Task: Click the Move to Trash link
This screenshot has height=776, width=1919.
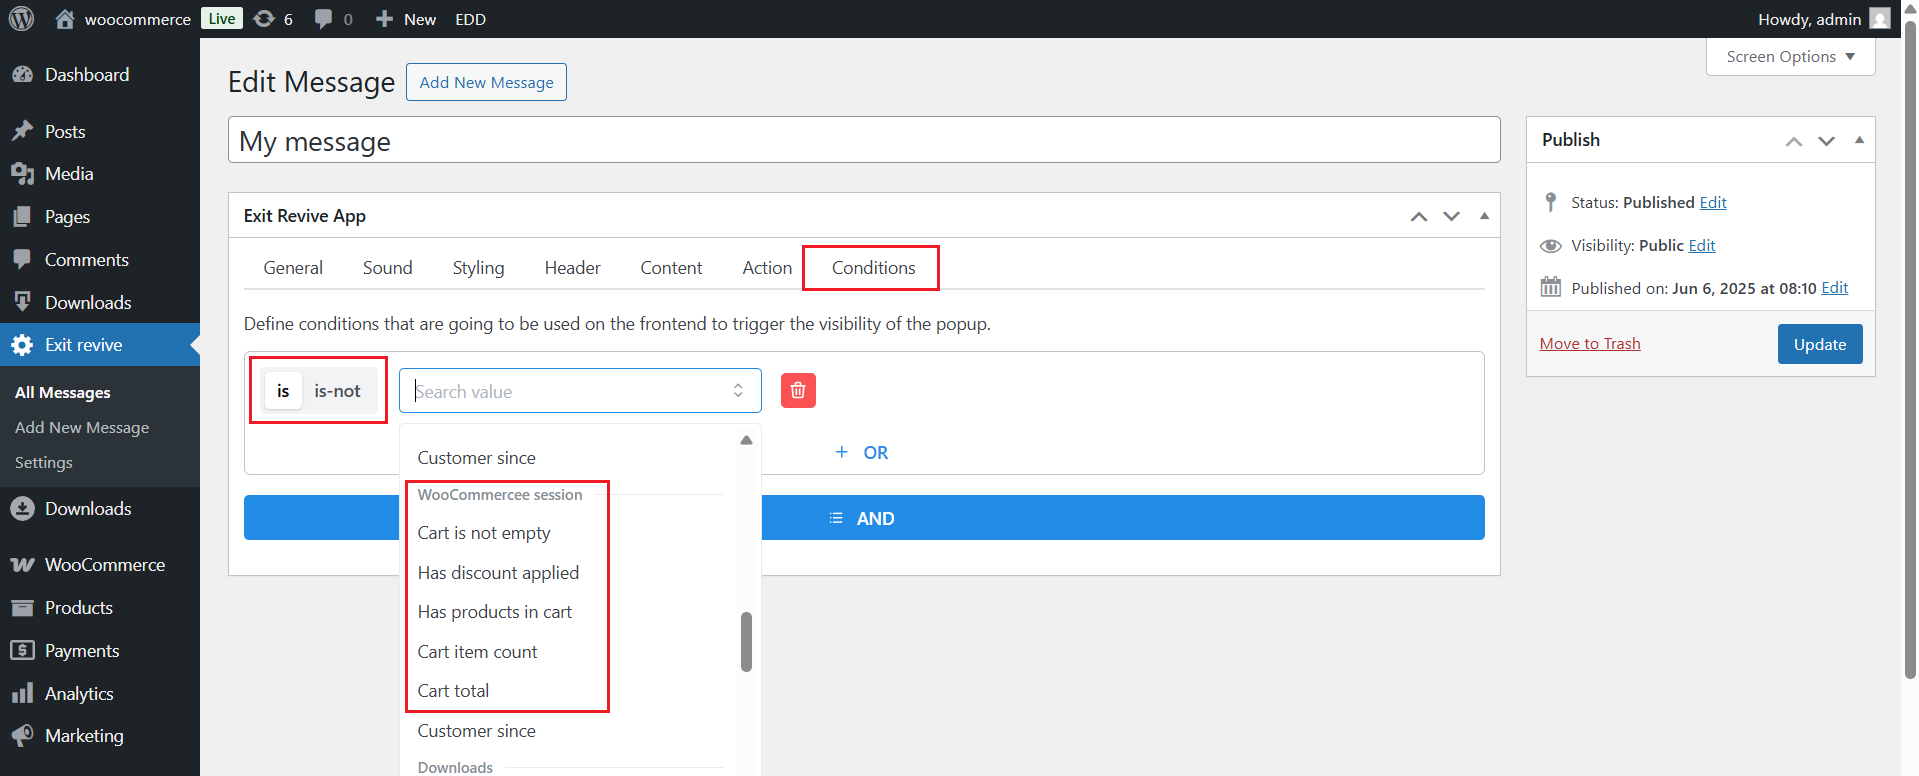Action: (1590, 343)
